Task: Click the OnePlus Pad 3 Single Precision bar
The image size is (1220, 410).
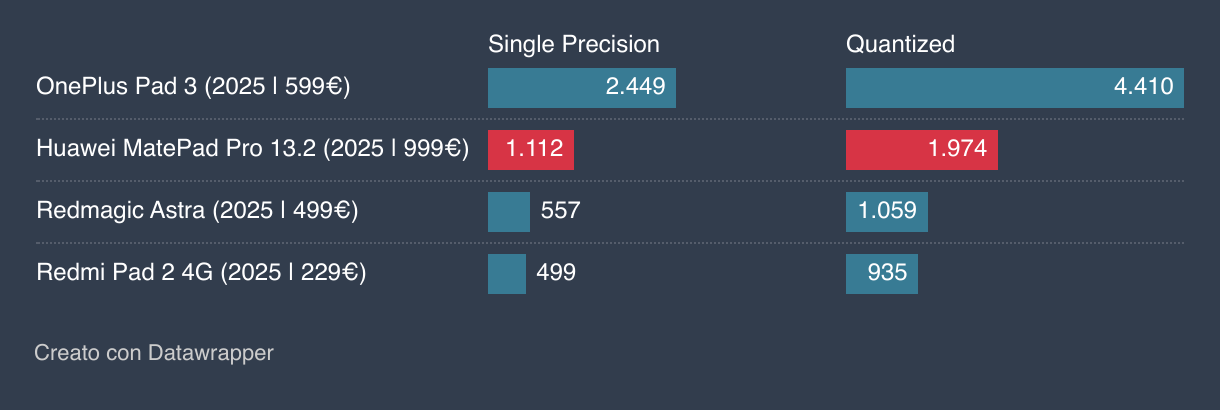Action: point(582,88)
